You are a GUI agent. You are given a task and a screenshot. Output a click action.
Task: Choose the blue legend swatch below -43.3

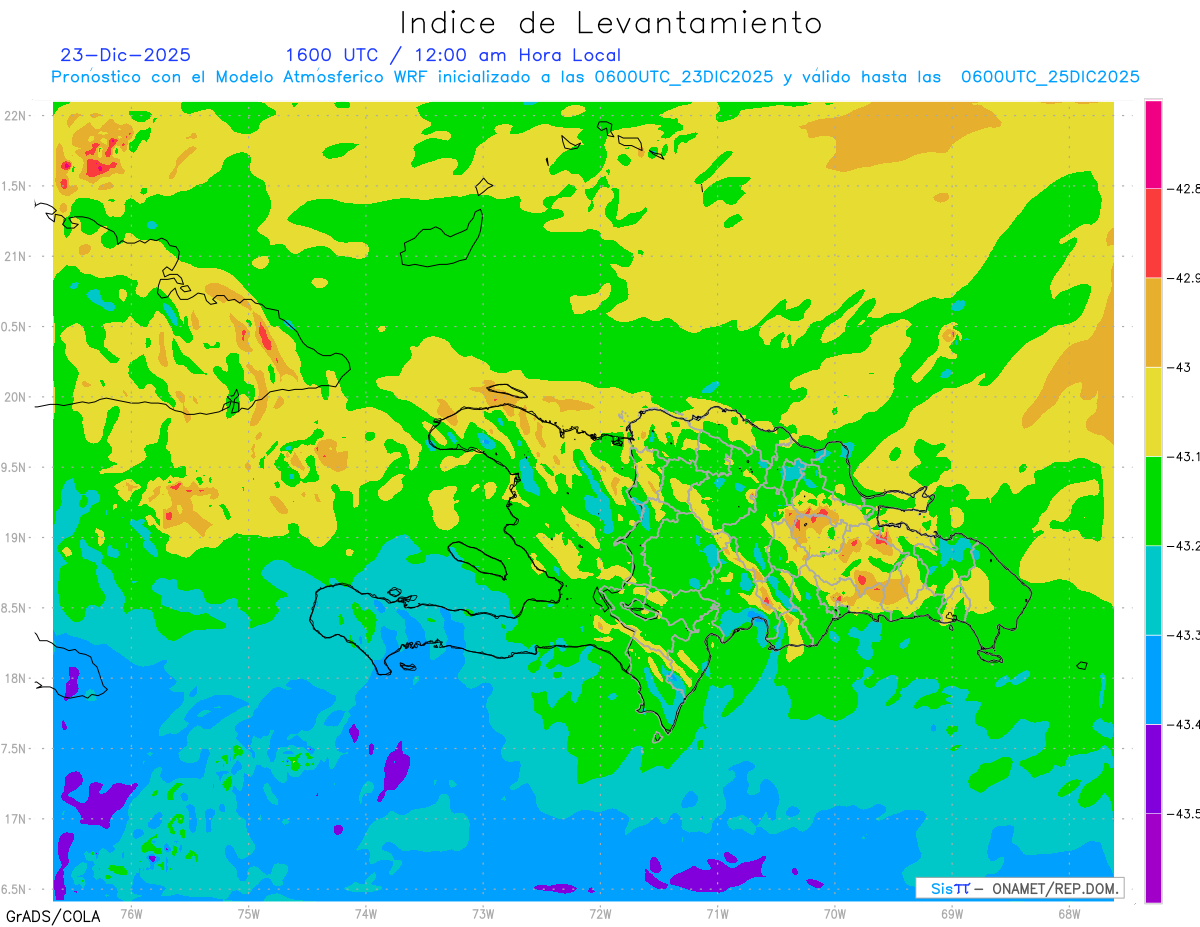tap(1153, 679)
